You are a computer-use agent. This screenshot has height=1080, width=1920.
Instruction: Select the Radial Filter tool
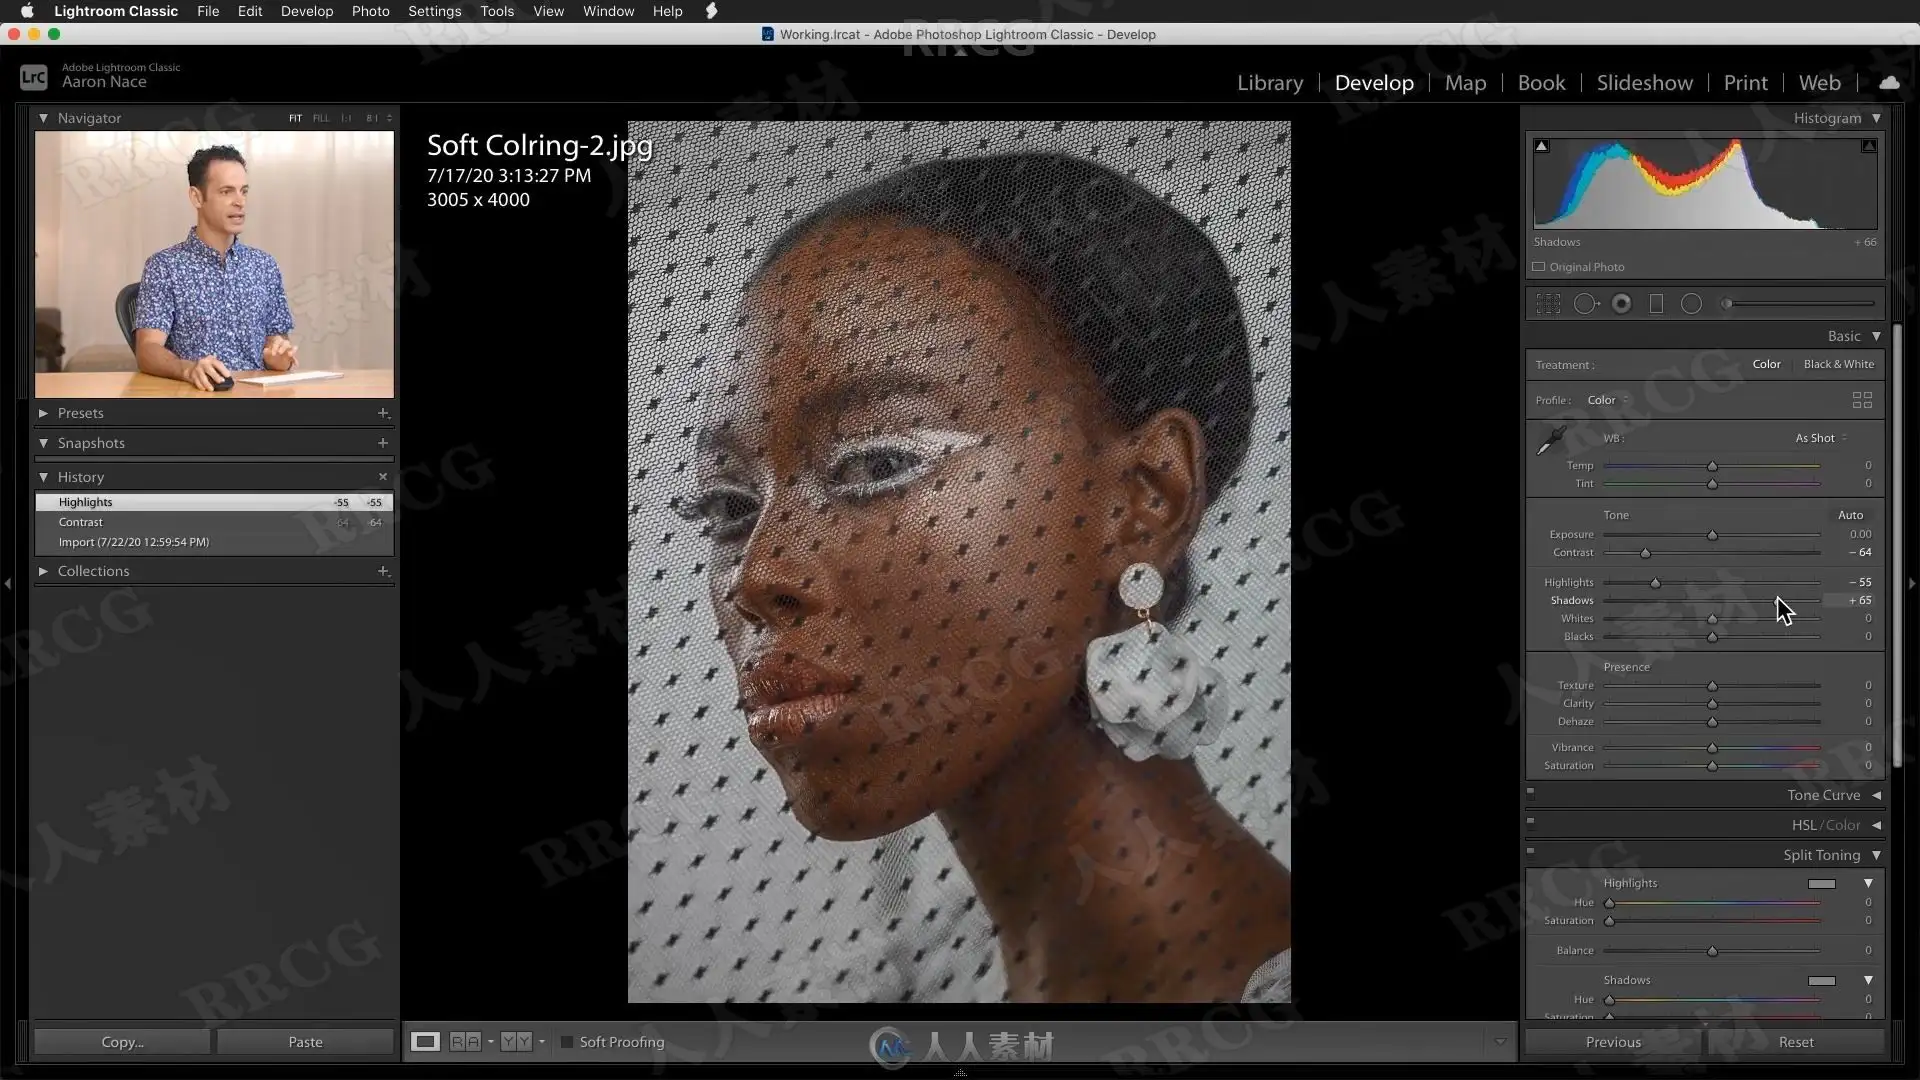click(x=1691, y=304)
